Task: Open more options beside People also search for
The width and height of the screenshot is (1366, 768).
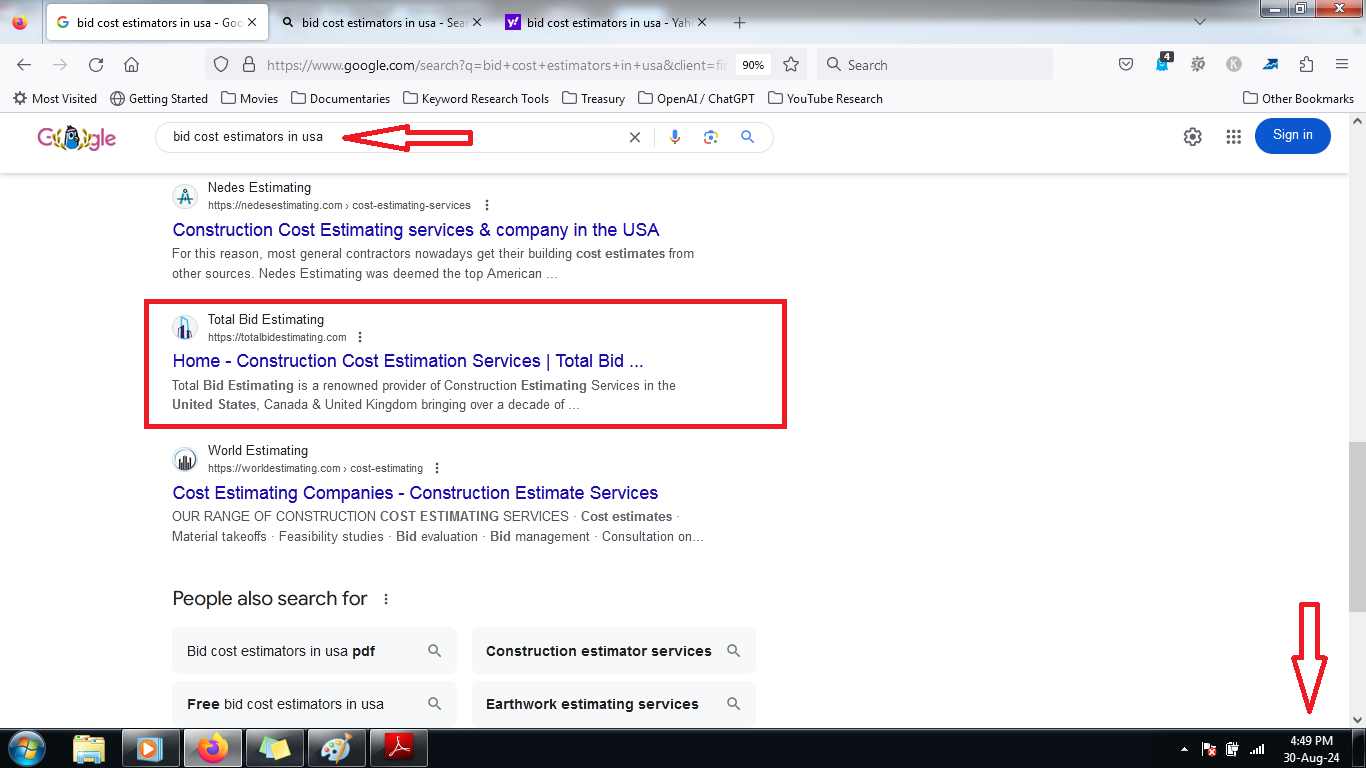Action: pyautogui.click(x=386, y=599)
